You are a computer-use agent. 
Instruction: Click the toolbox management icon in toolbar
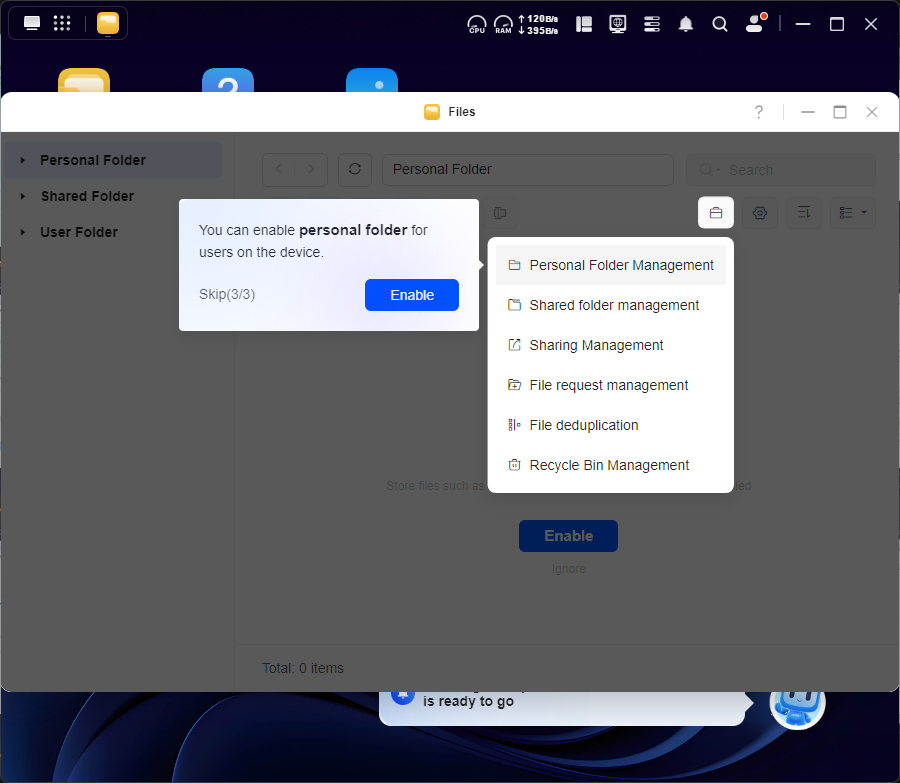click(x=716, y=213)
